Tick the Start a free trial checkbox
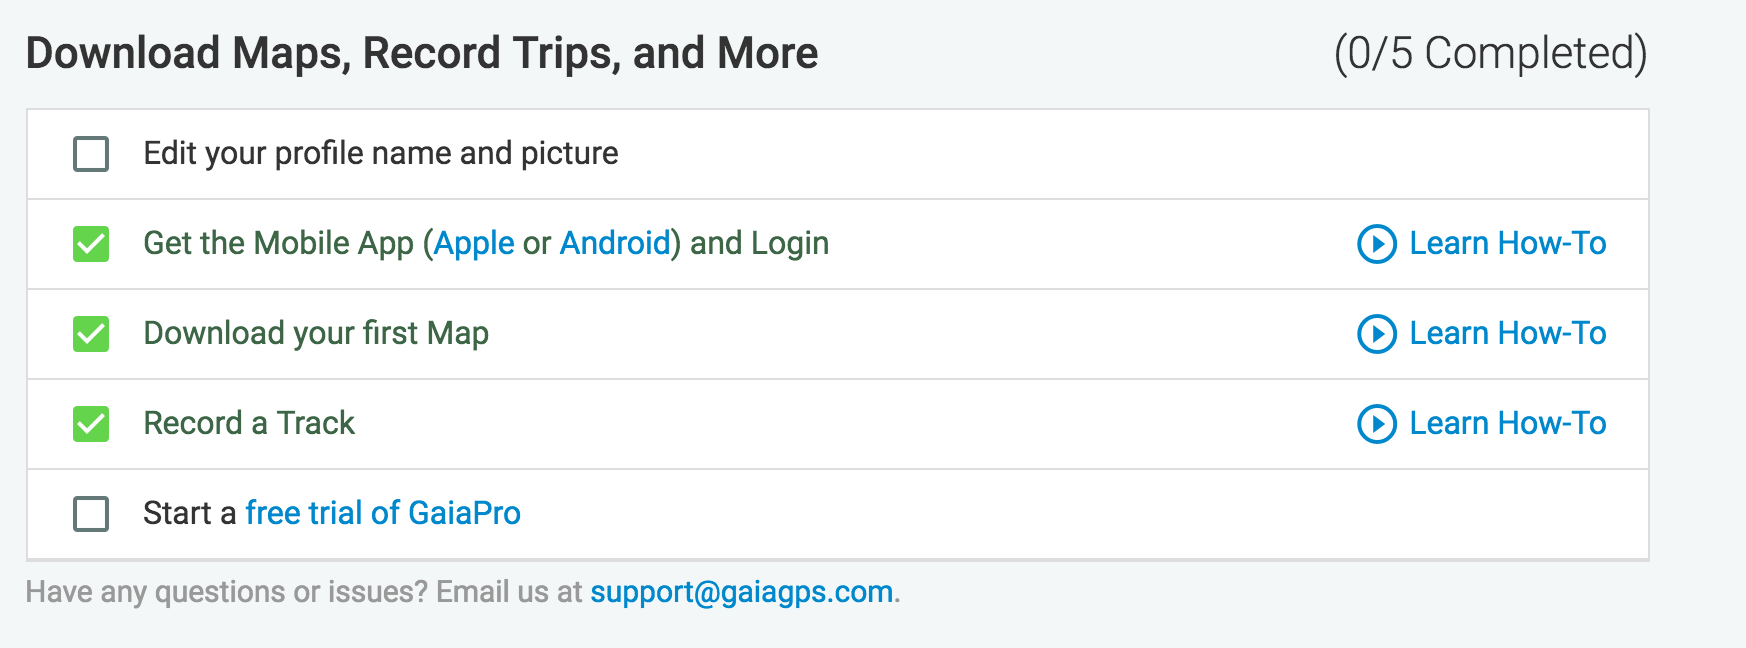The width and height of the screenshot is (1746, 648). click(x=91, y=514)
